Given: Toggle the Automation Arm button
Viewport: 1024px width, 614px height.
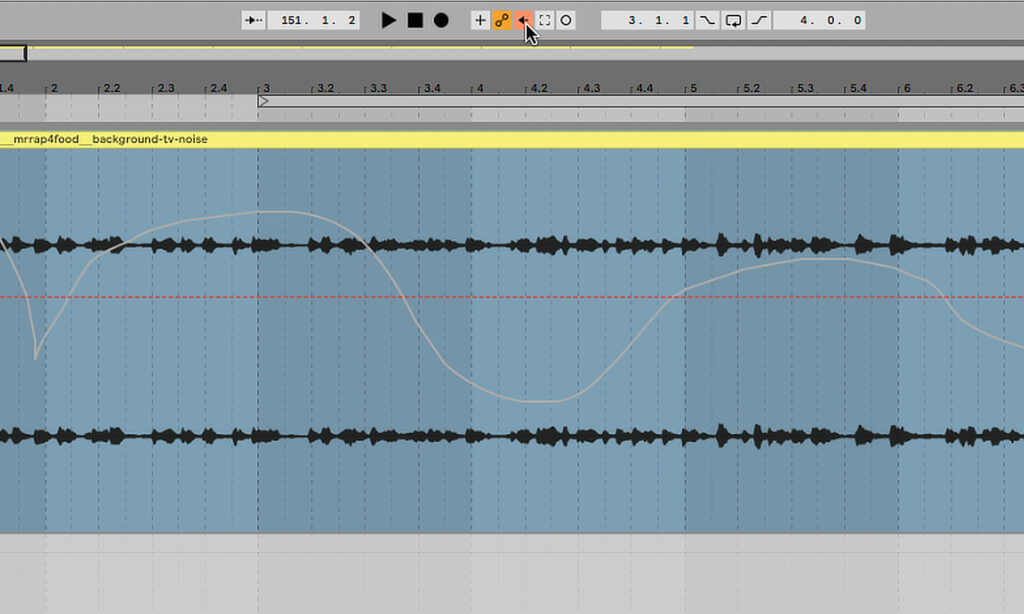Looking at the screenshot, I should tap(502, 20).
